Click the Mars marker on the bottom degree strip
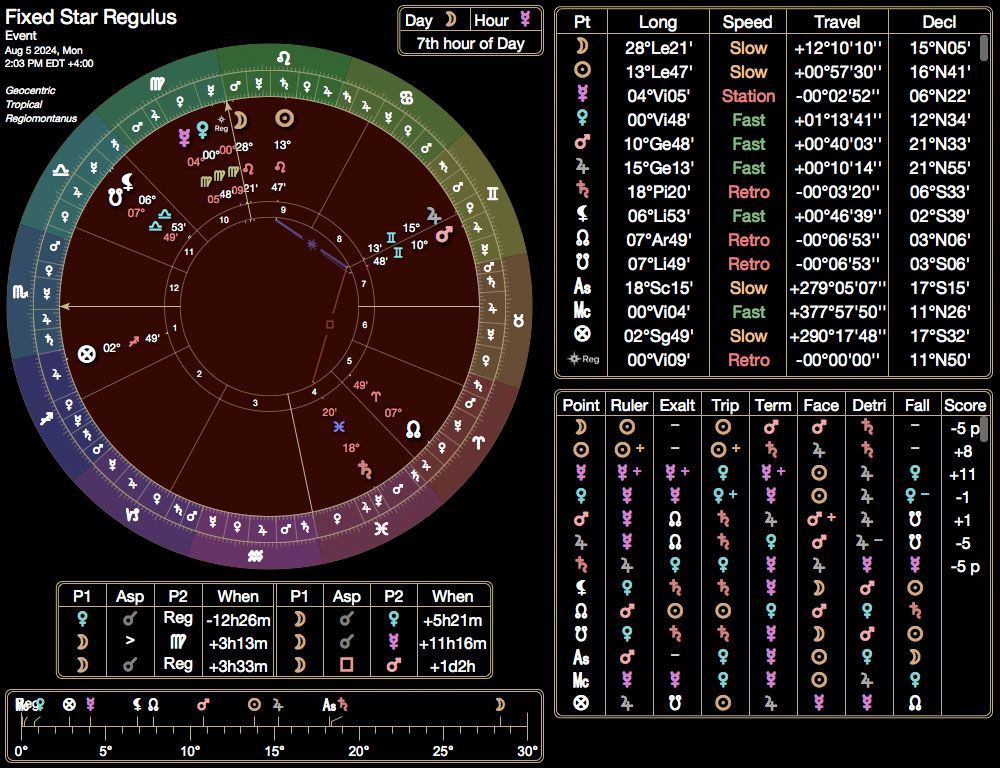 tap(203, 705)
